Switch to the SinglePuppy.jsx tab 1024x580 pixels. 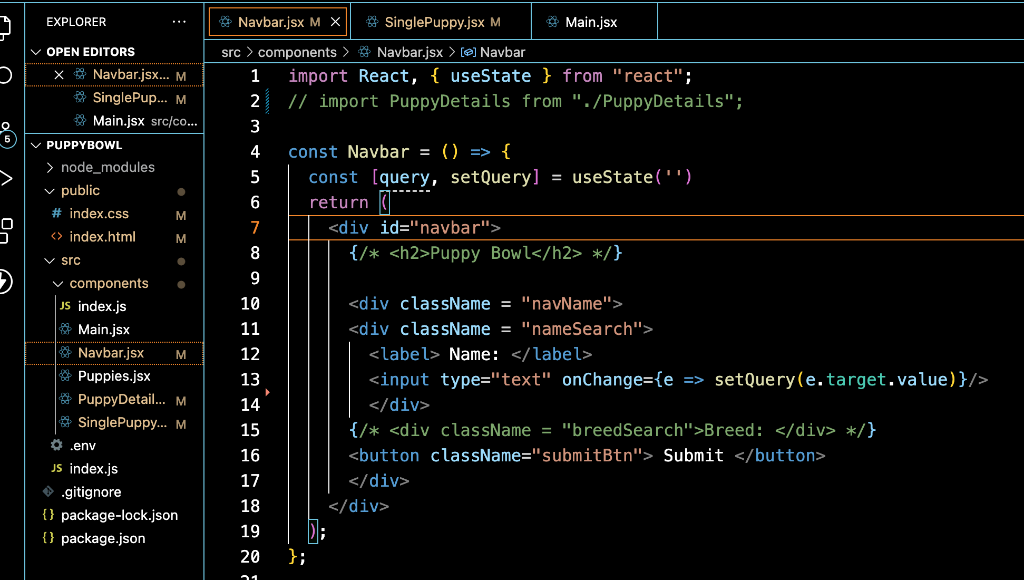coord(434,22)
